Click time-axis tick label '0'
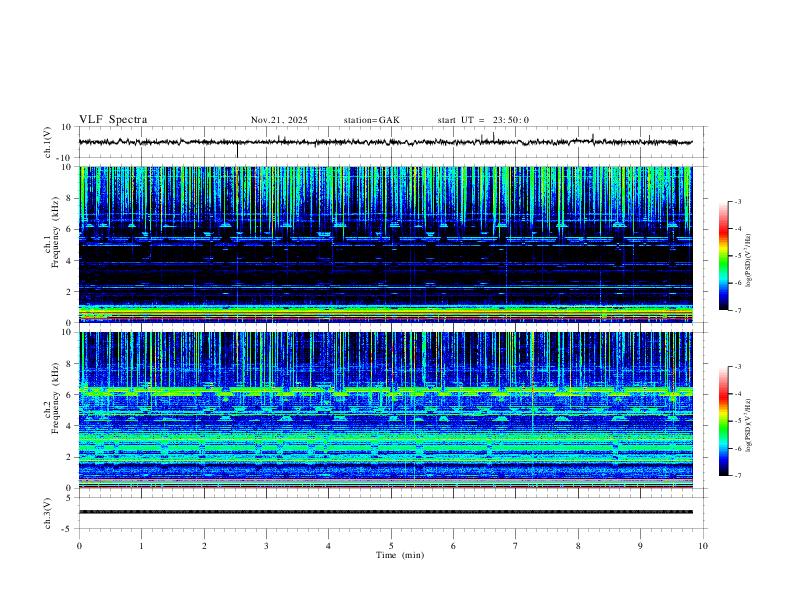Screen dimensions: 792x612 pyautogui.click(x=79, y=546)
